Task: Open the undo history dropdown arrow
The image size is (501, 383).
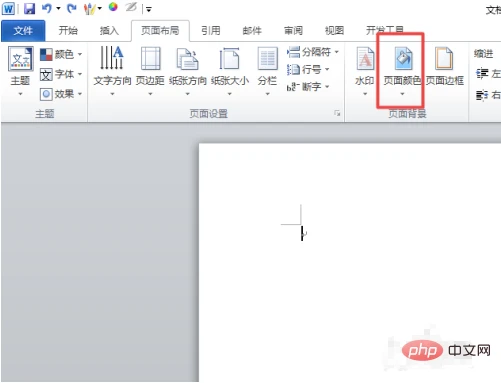Action: click(x=58, y=9)
